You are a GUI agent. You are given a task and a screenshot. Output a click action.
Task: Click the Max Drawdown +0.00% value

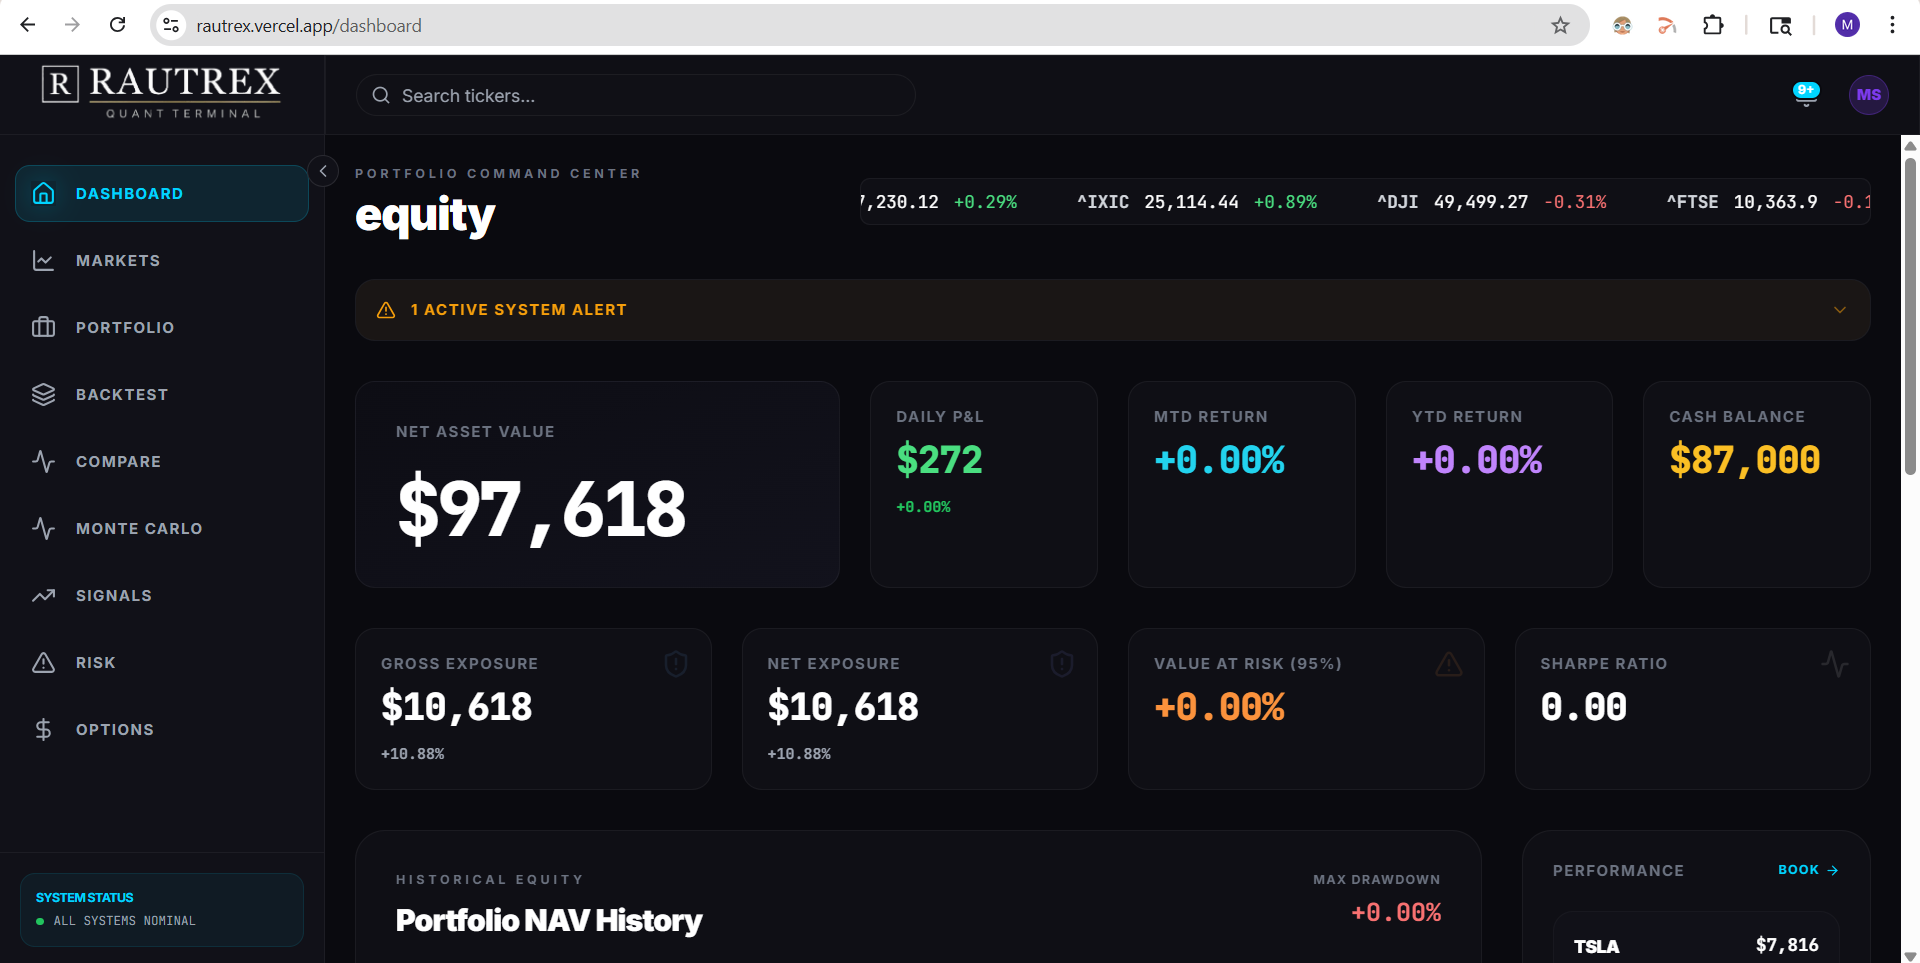(x=1396, y=912)
